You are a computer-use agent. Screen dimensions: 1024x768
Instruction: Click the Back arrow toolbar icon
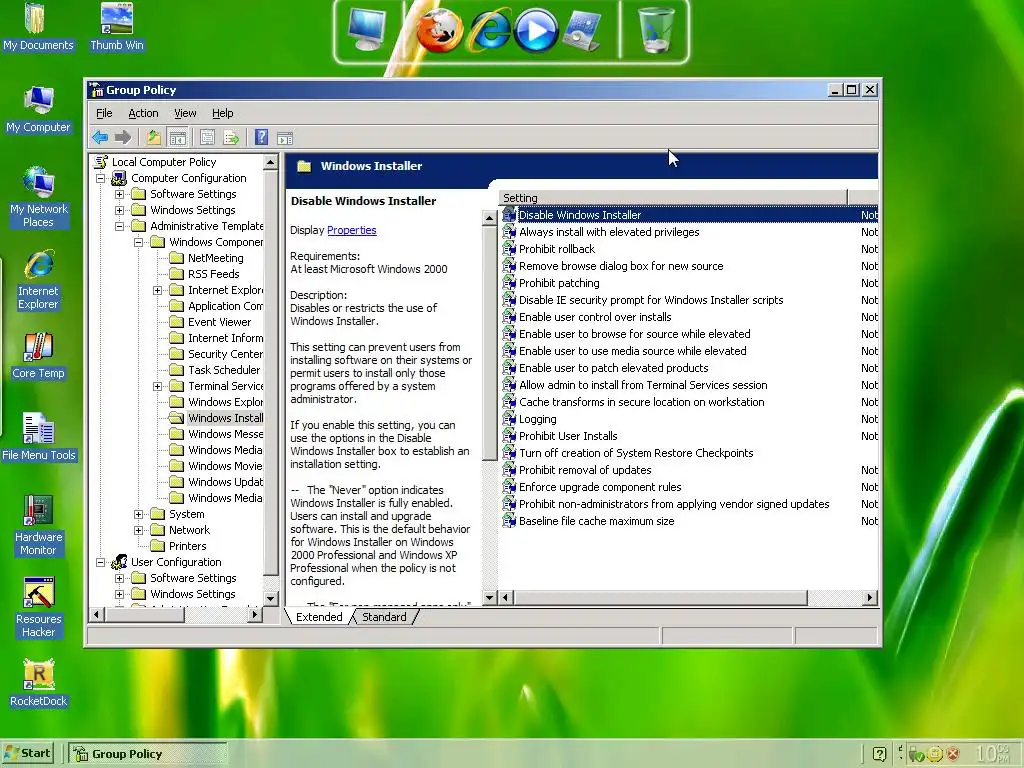pos(100,137)
